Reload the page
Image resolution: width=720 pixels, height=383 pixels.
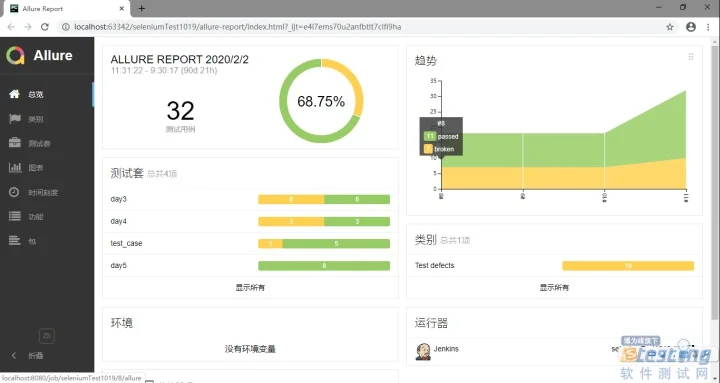click(x=45, y=27)
